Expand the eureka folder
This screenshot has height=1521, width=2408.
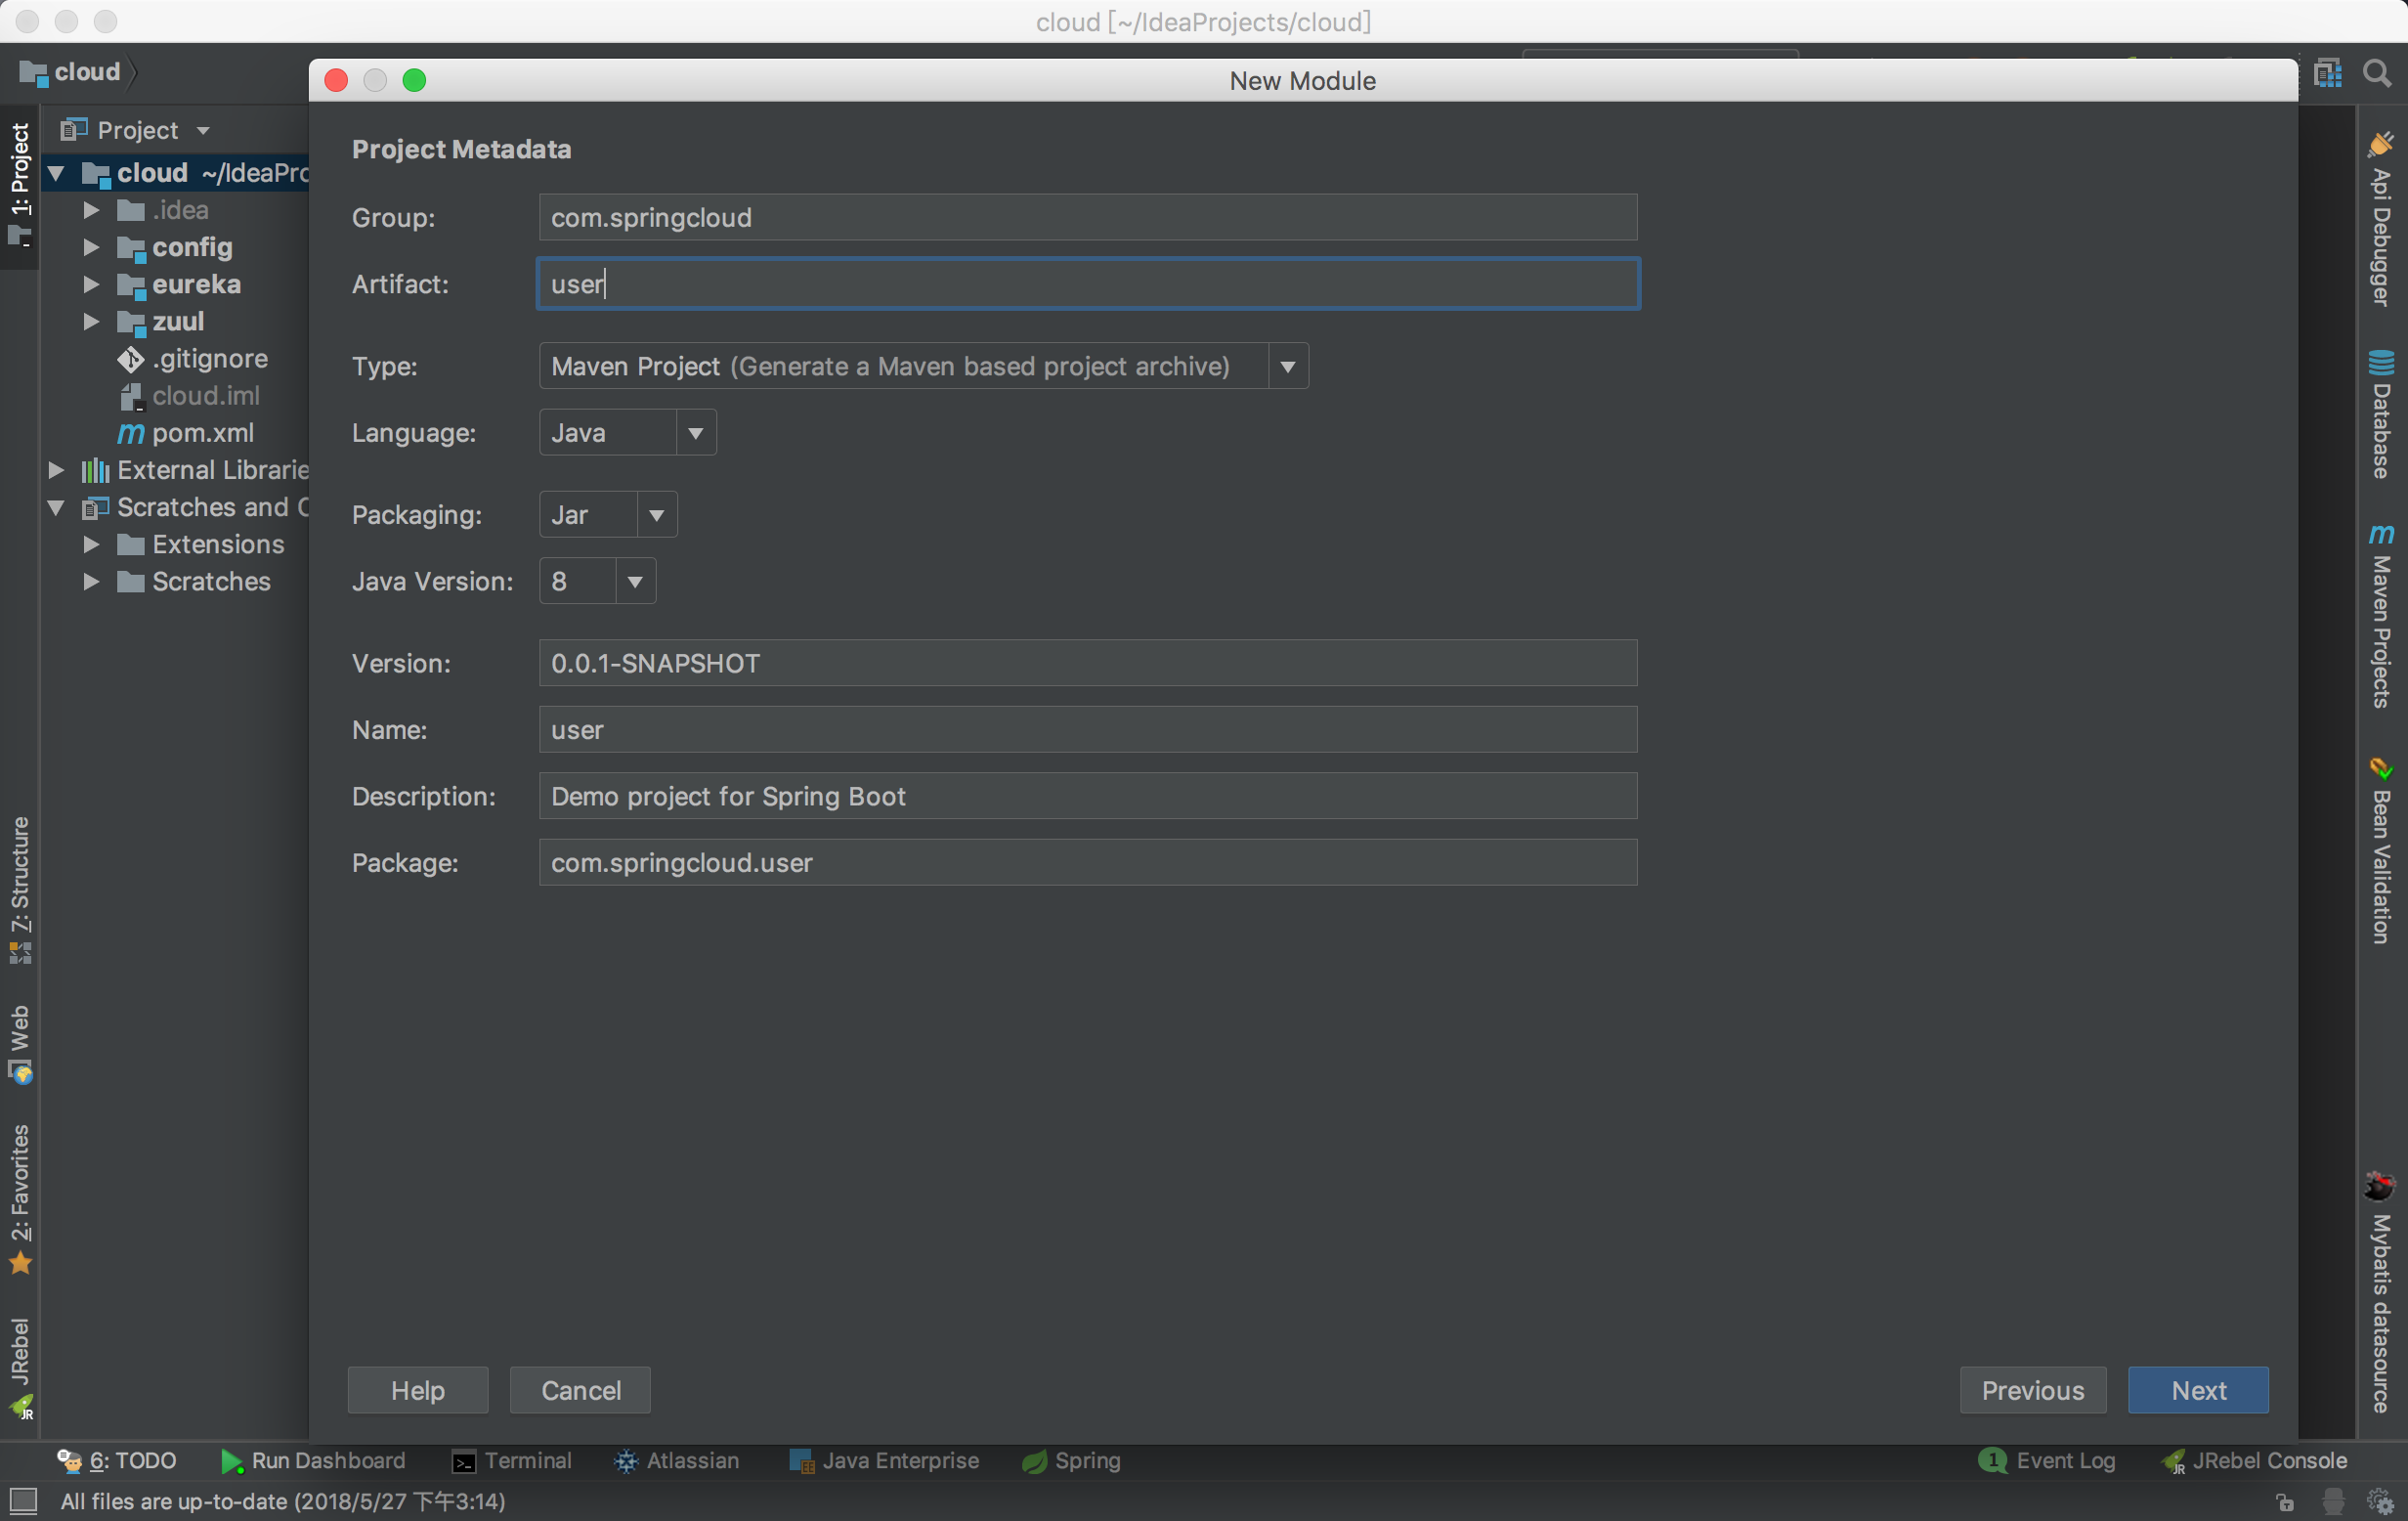pos(91,285)
